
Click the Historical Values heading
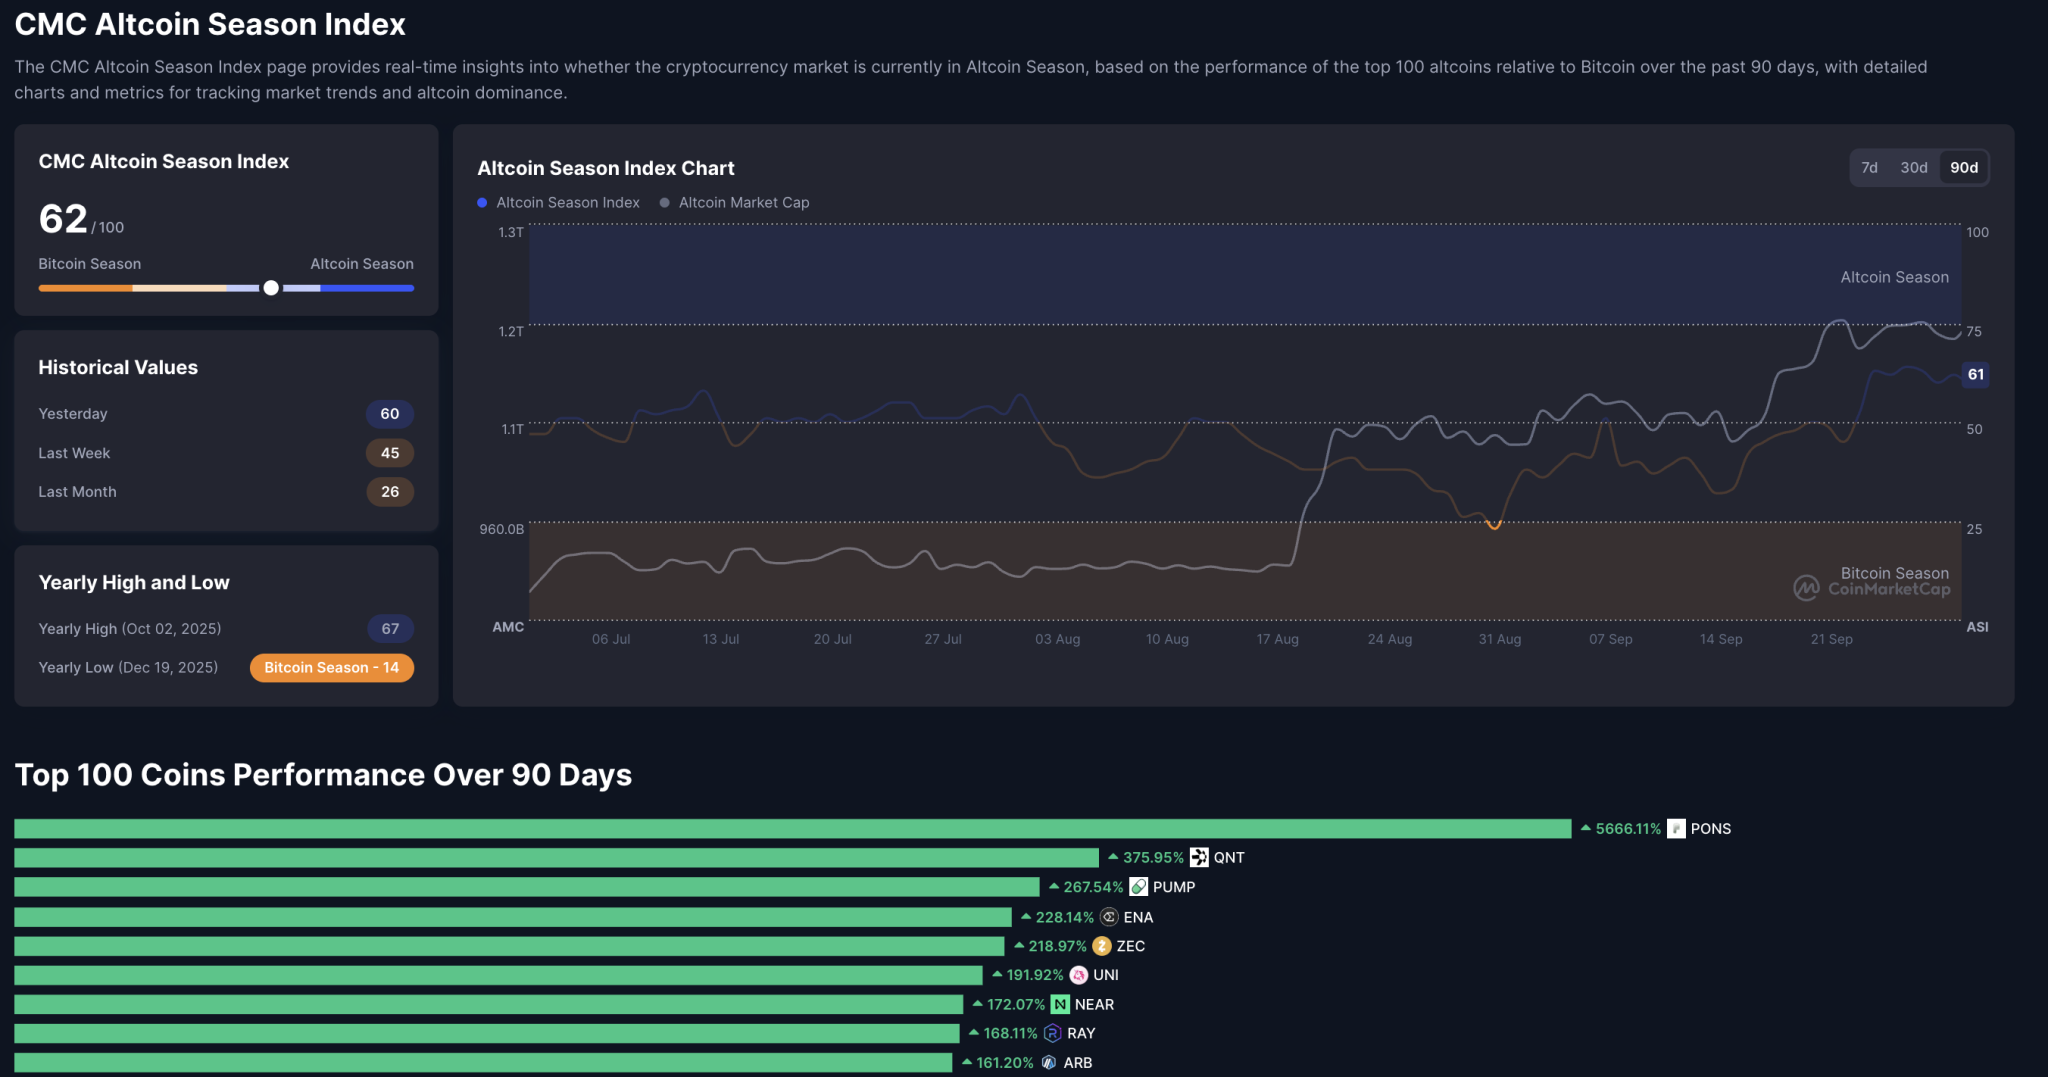[x=118, y=367]
